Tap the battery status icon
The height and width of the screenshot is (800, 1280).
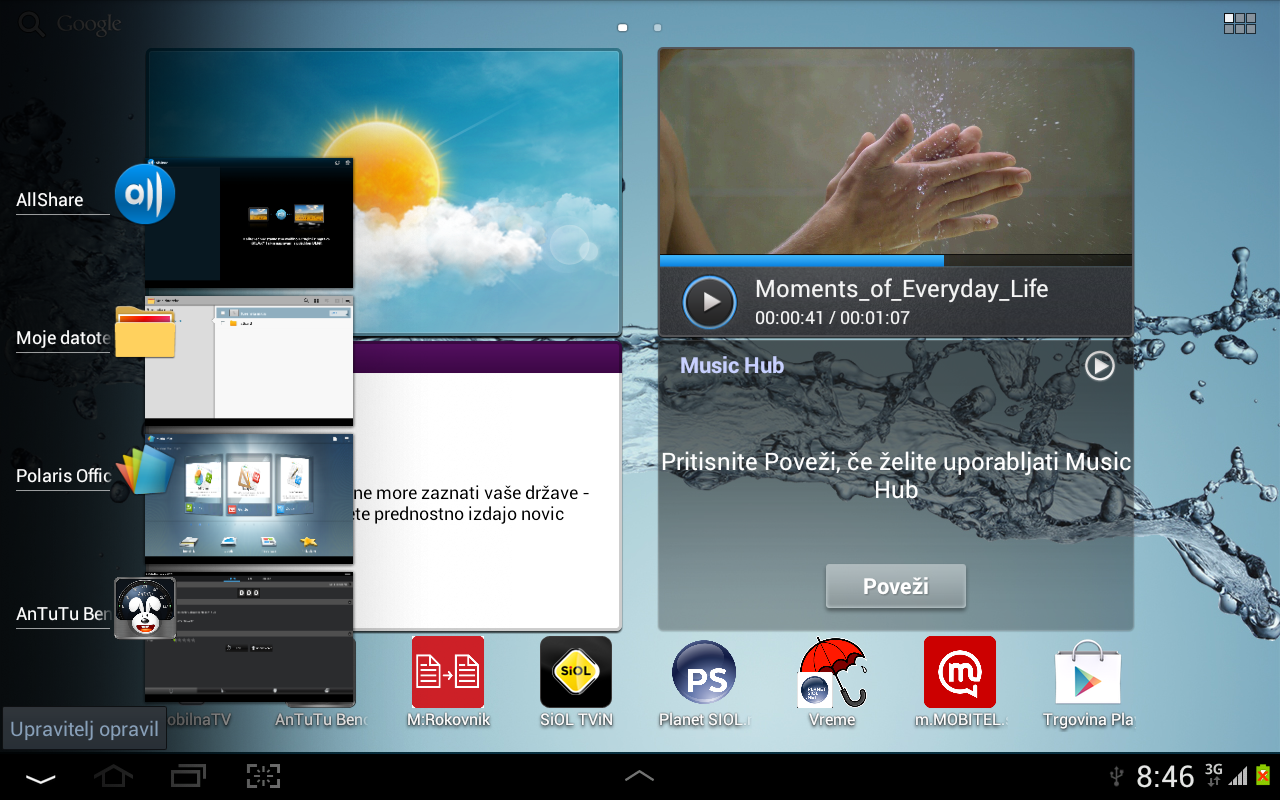(x=1263, y=774)
